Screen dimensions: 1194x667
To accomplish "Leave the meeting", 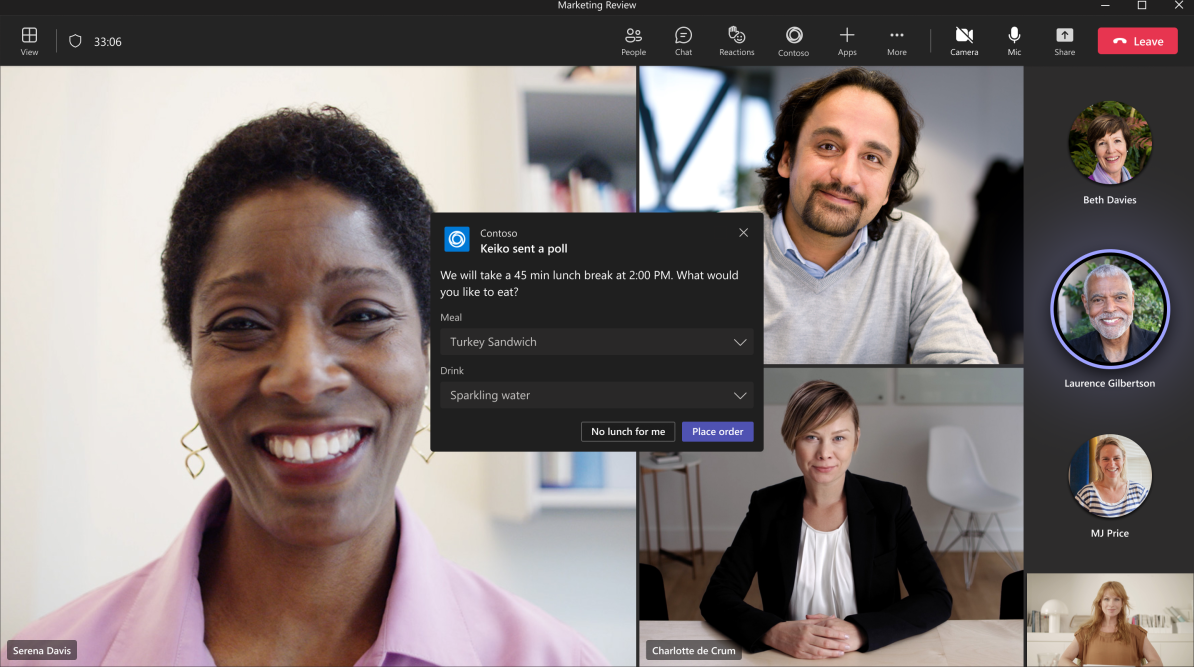I will pos(1138,41).
